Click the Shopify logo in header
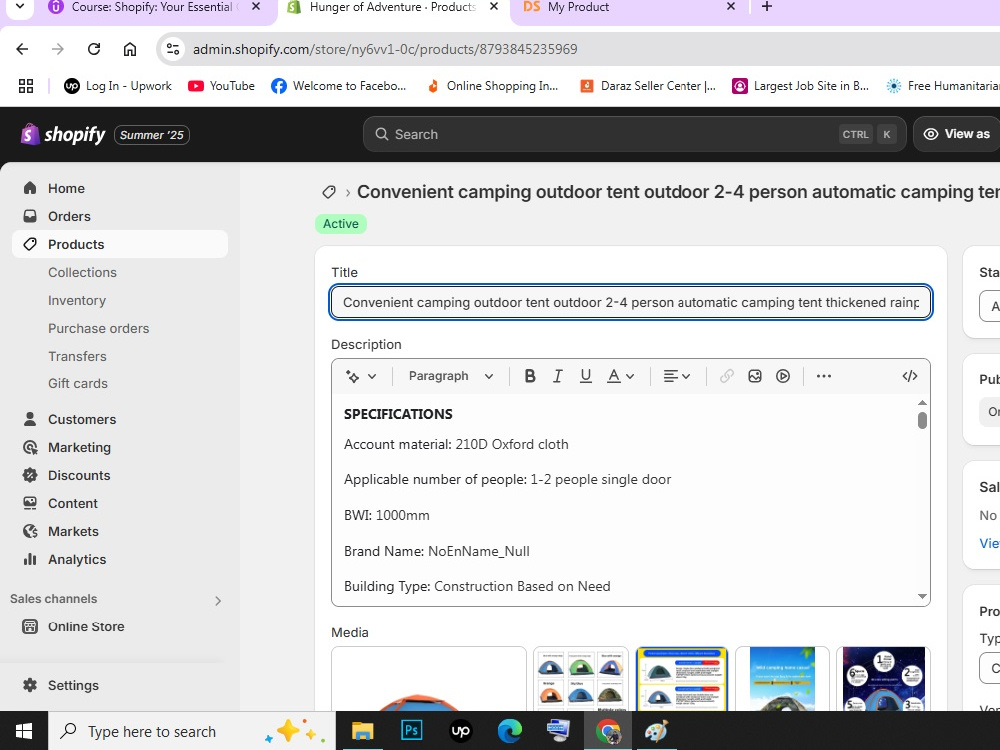The image size is (1000, 750). (62, 135)
